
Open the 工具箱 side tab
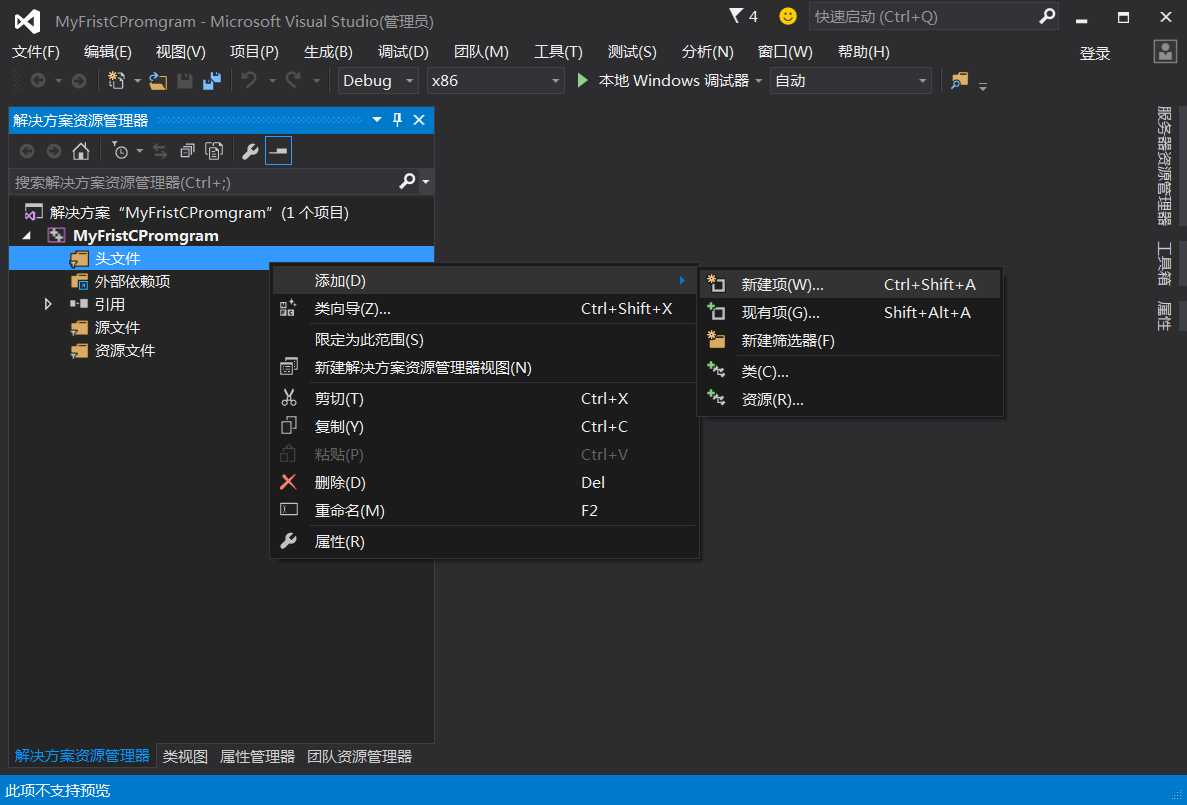click(x=1164, y=263)
